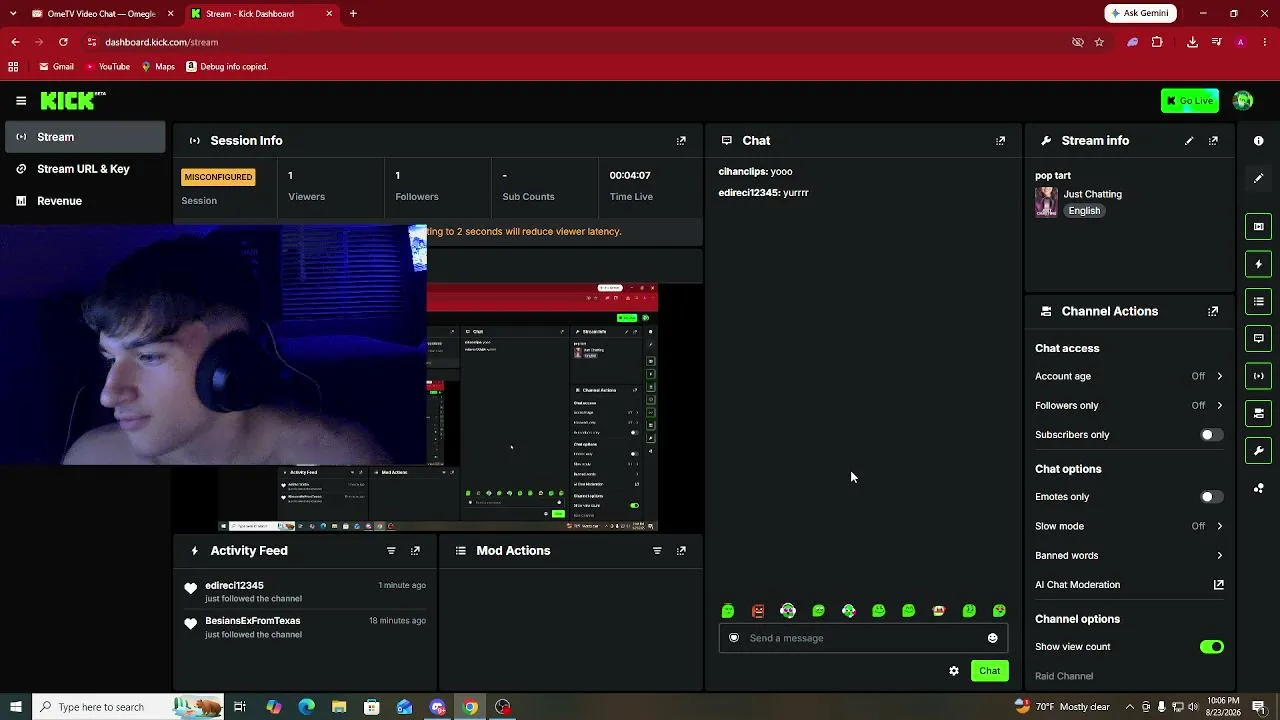Toggle Subscribers only chat mode
The image size is (1280, 720).
coord(1211,435)
